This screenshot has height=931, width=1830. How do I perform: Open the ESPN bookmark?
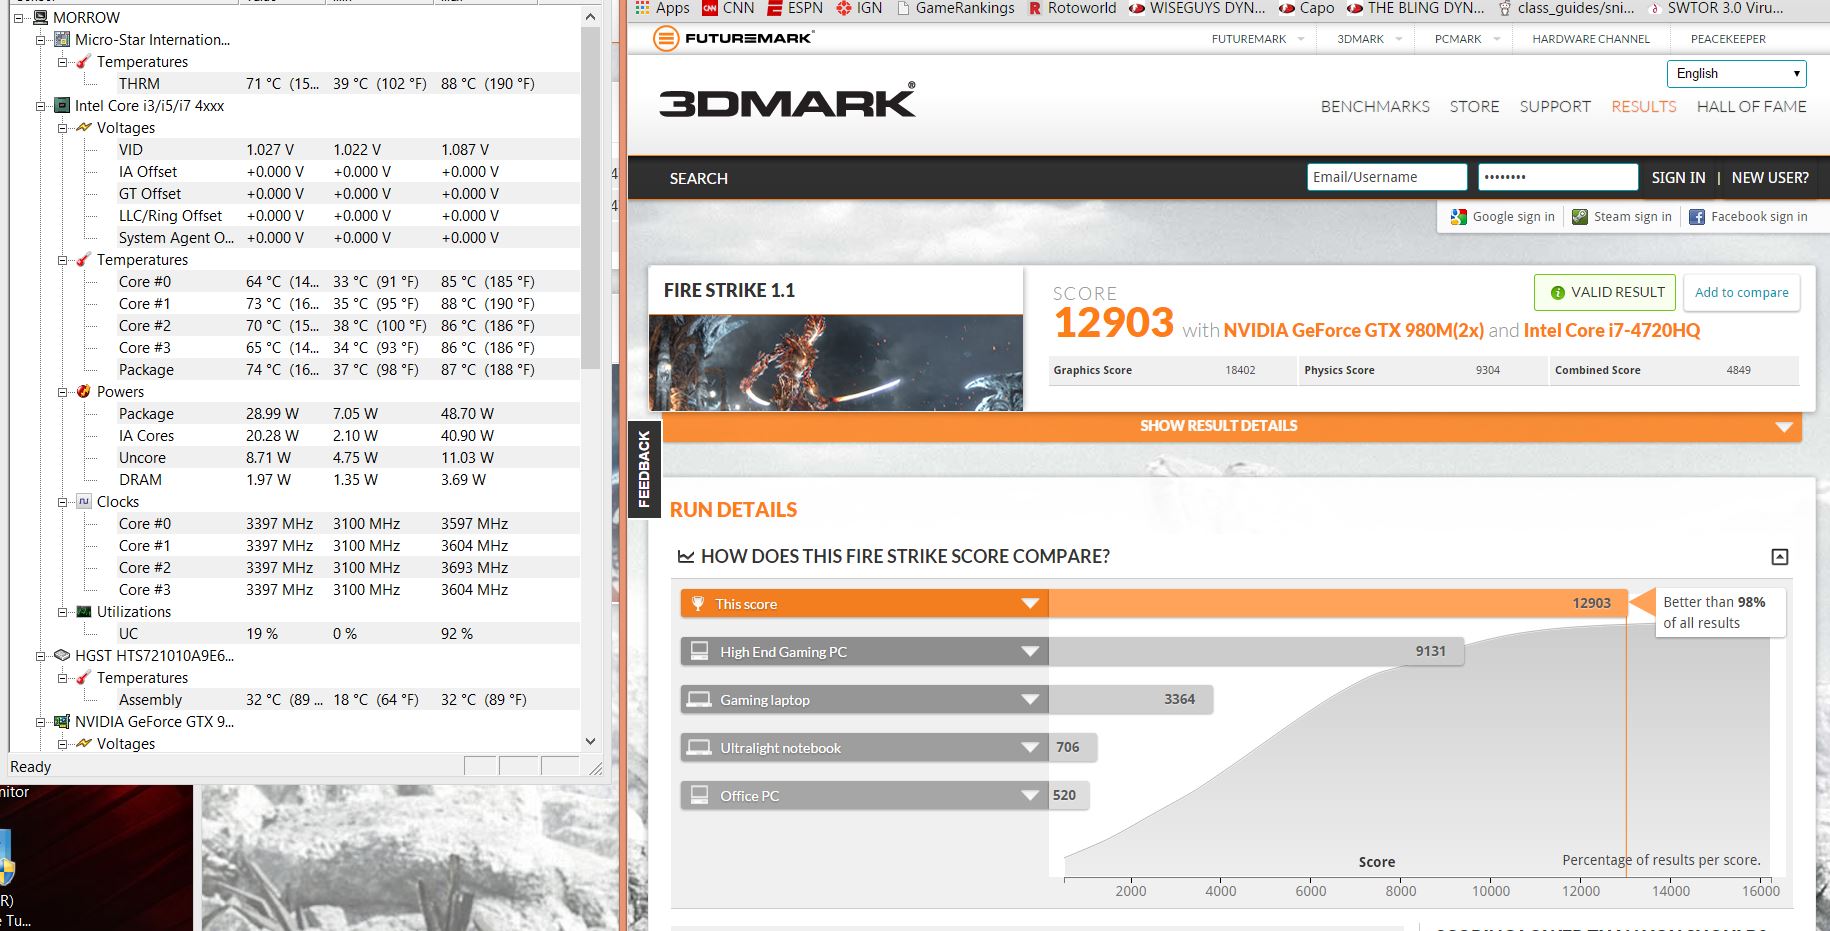(x=795, y=8)
